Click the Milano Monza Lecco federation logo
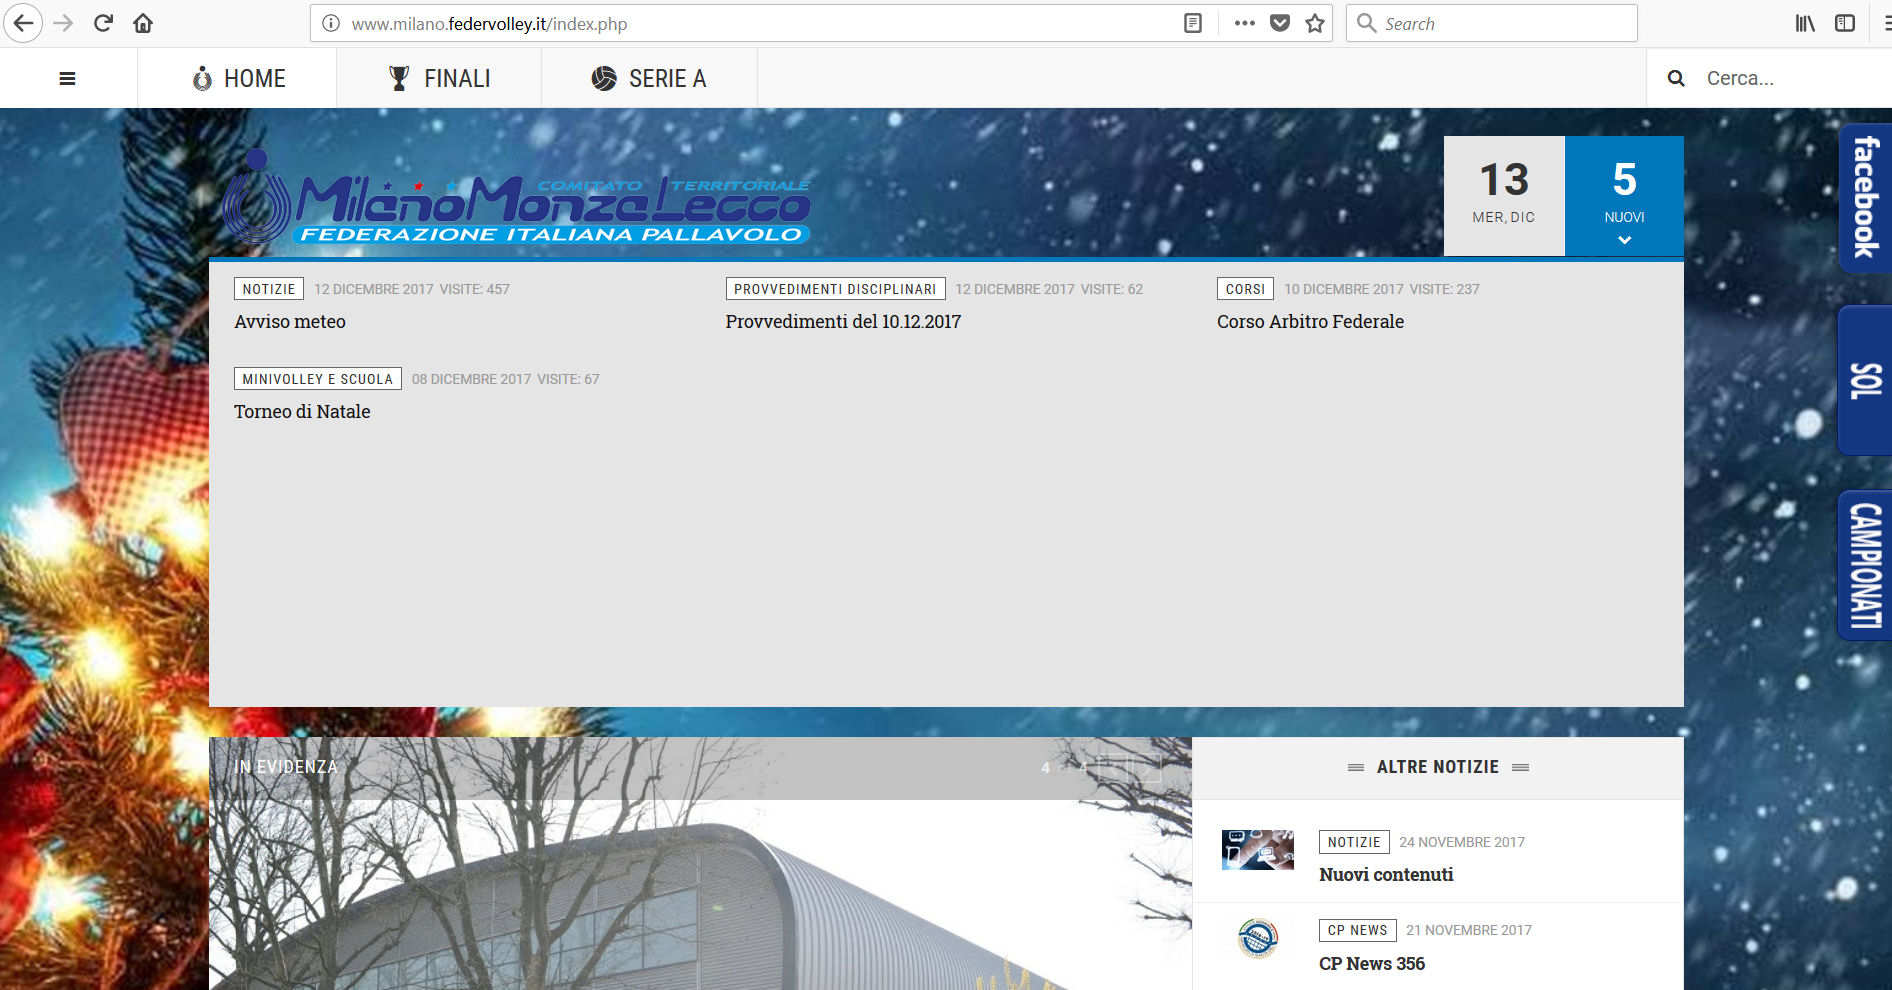Viewport: 1892px width, 990px height. click(516, 197)
